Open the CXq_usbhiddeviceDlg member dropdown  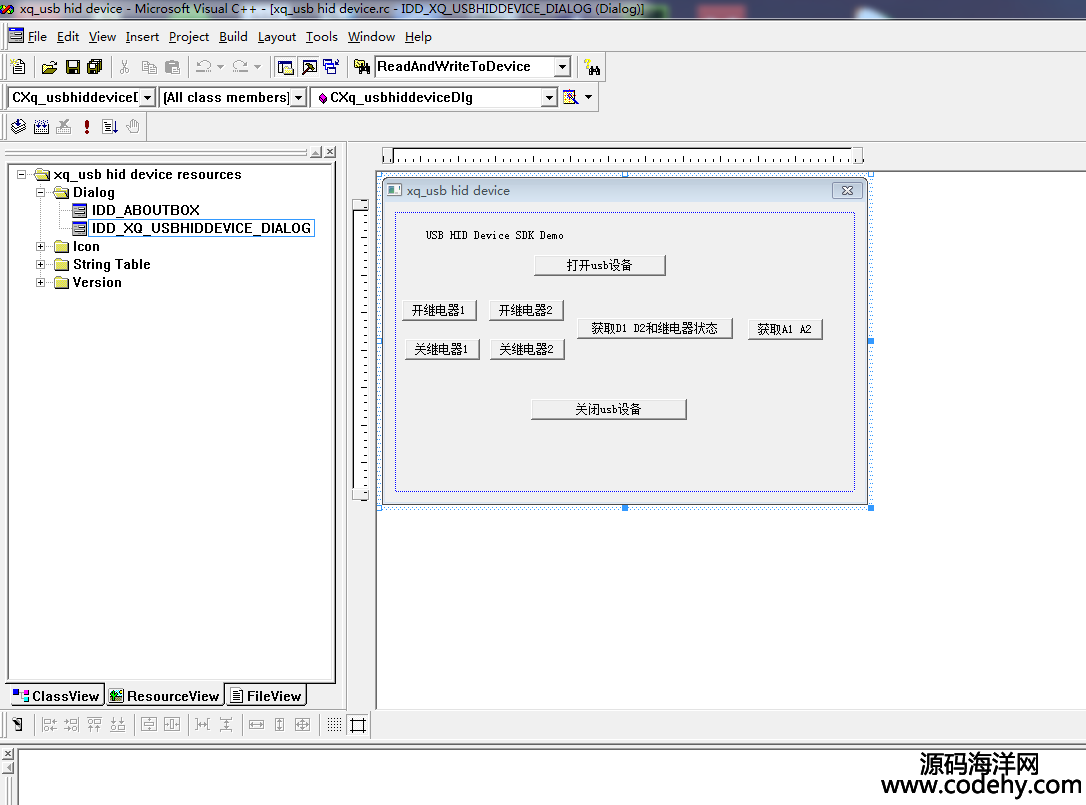(x=549, y=98)
